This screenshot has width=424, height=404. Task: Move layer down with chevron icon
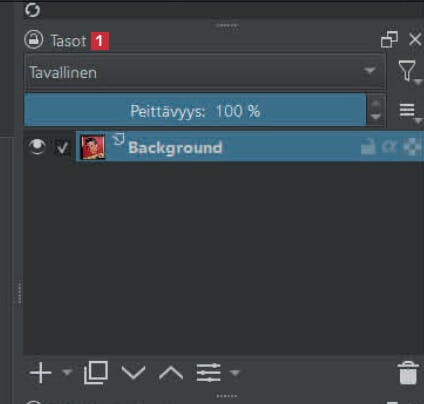point(134,373)
